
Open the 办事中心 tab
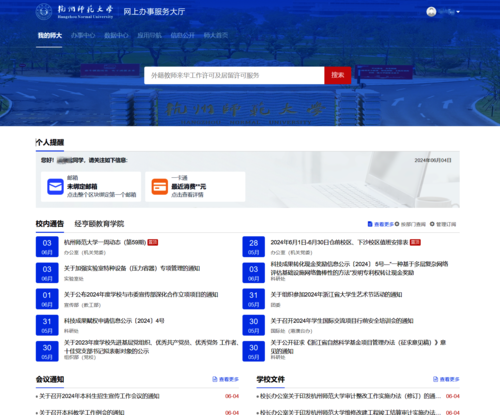[x=83, y=35]
